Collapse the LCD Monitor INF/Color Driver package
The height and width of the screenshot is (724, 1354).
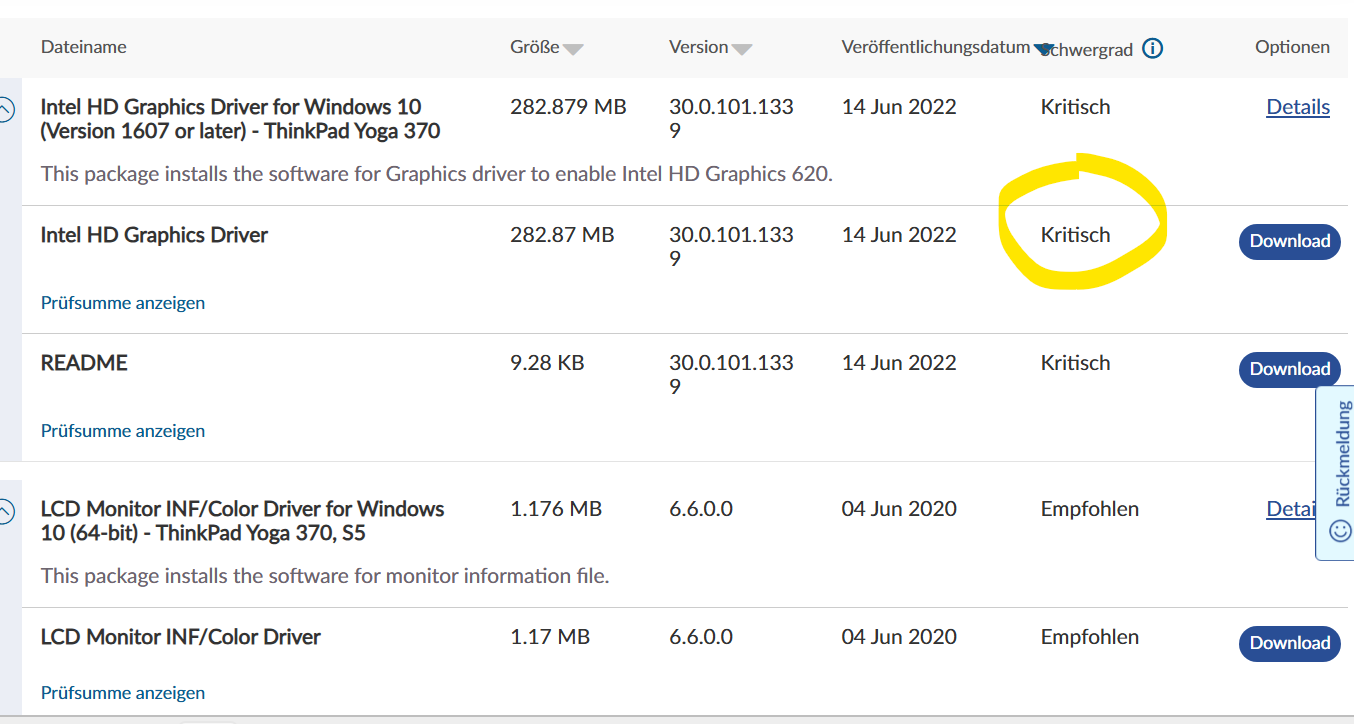(6, 512)
